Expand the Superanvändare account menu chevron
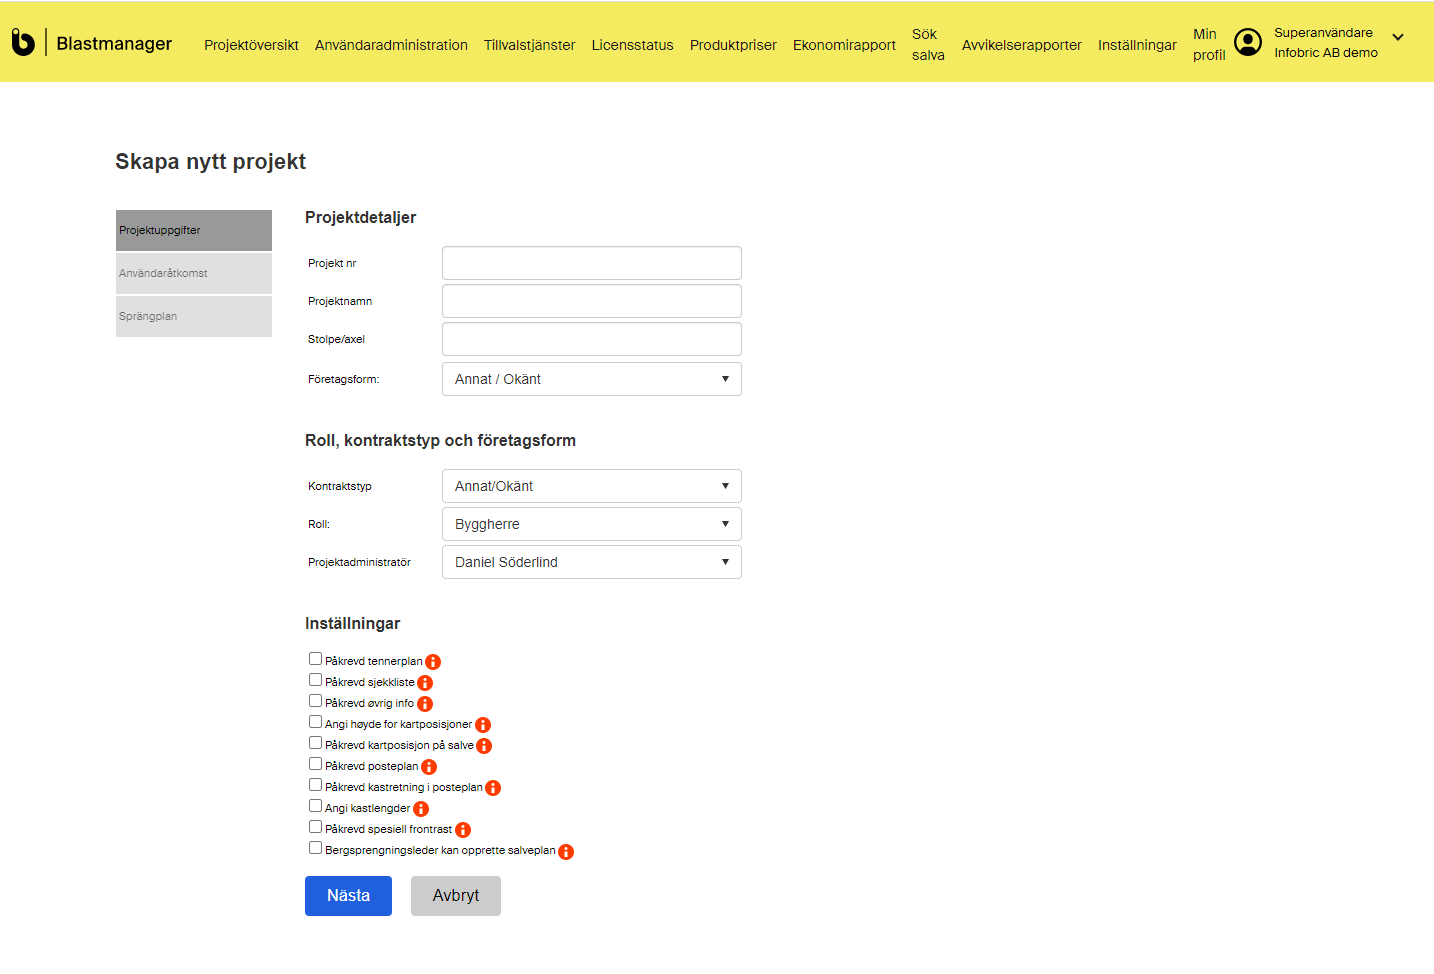The image size is (1434, 974). click(1398, 38)
